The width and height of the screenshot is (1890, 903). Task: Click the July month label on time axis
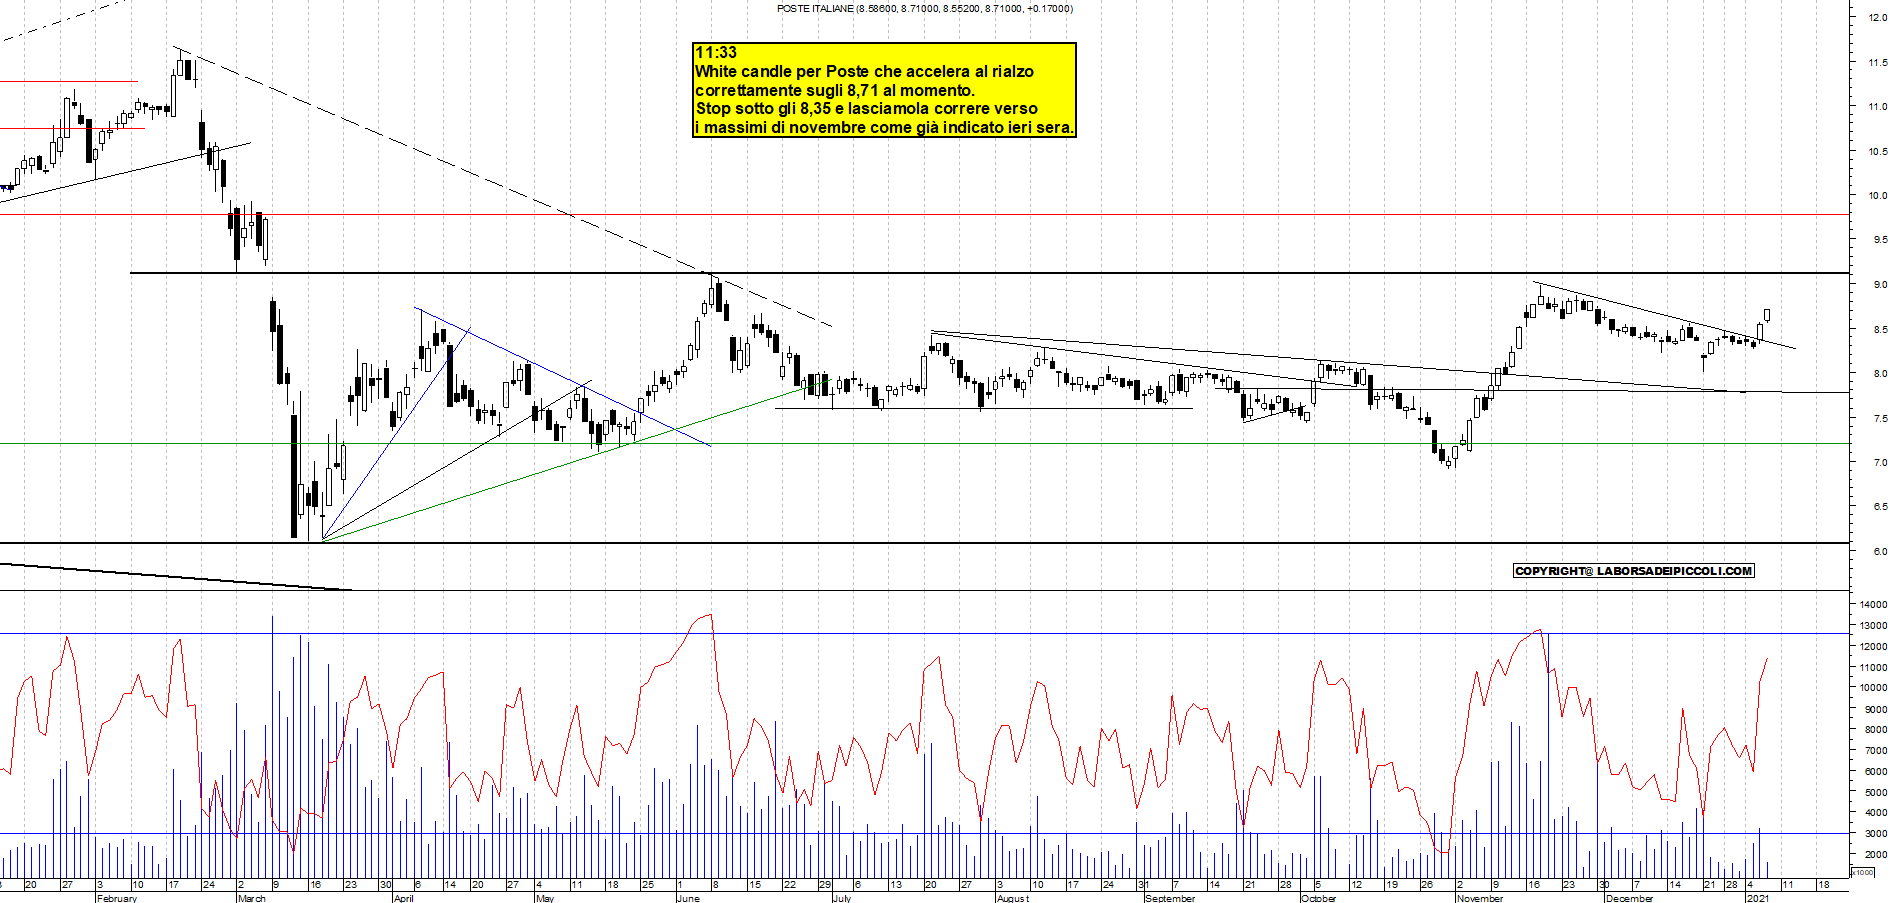[842, 898]
